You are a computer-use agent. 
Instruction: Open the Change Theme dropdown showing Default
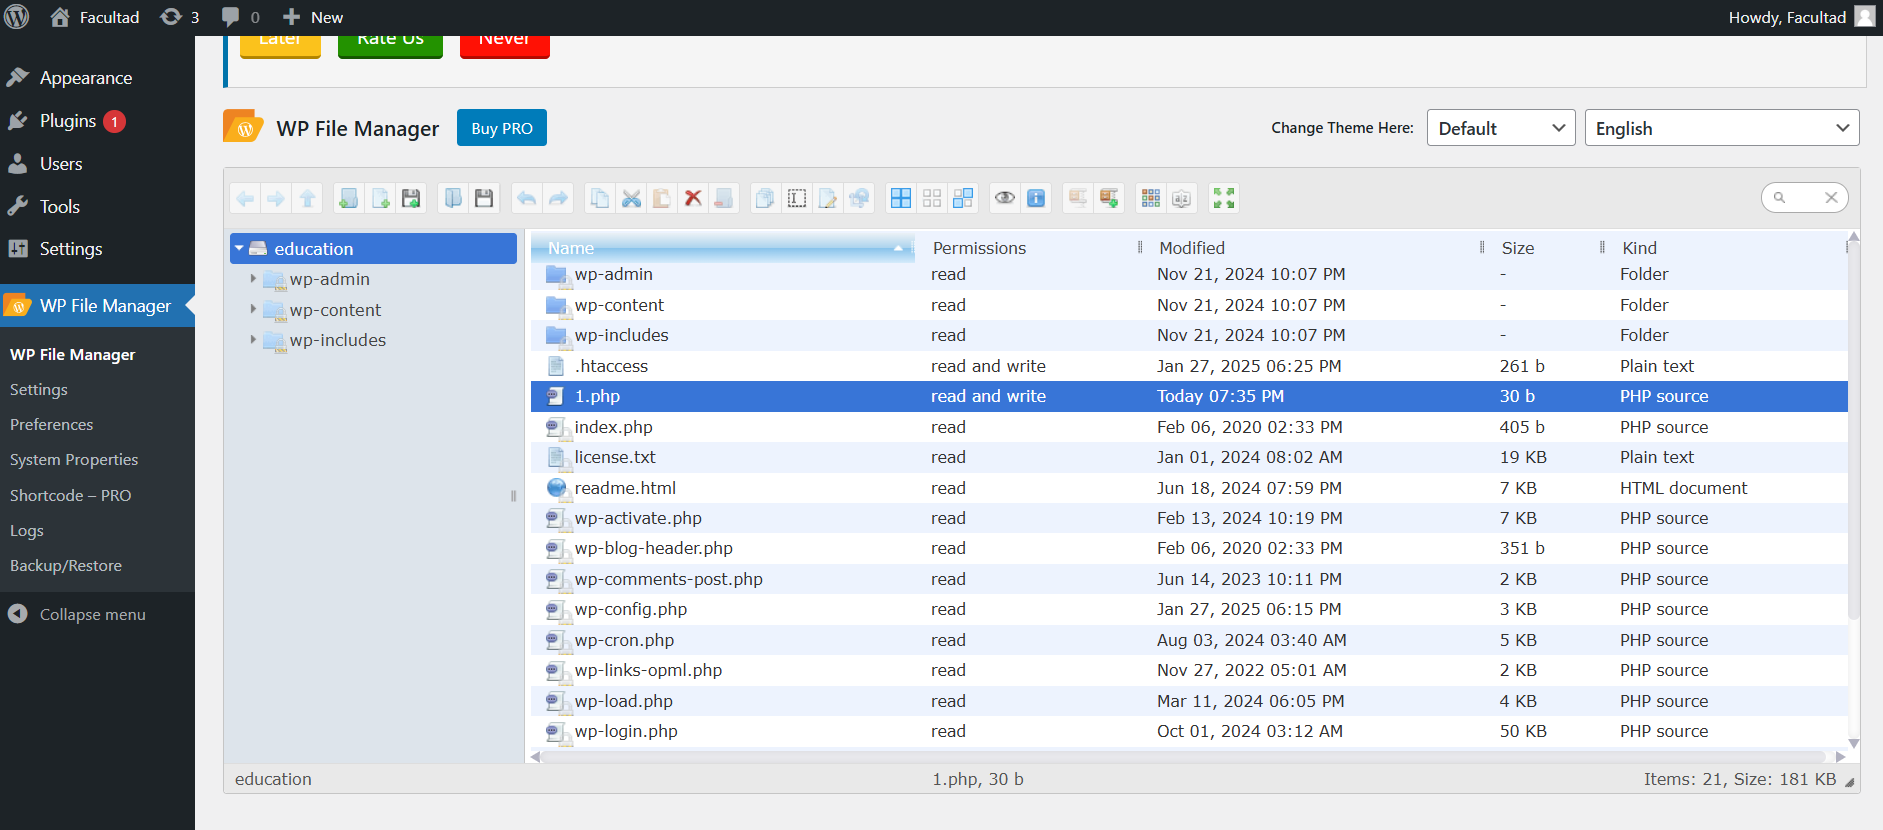(x=1501, y=128)
